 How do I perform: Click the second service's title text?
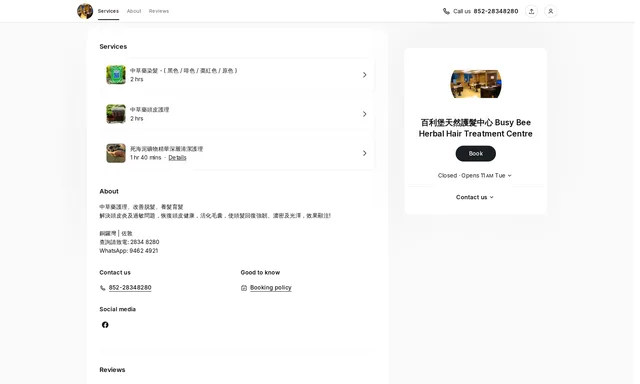point(149,110)
